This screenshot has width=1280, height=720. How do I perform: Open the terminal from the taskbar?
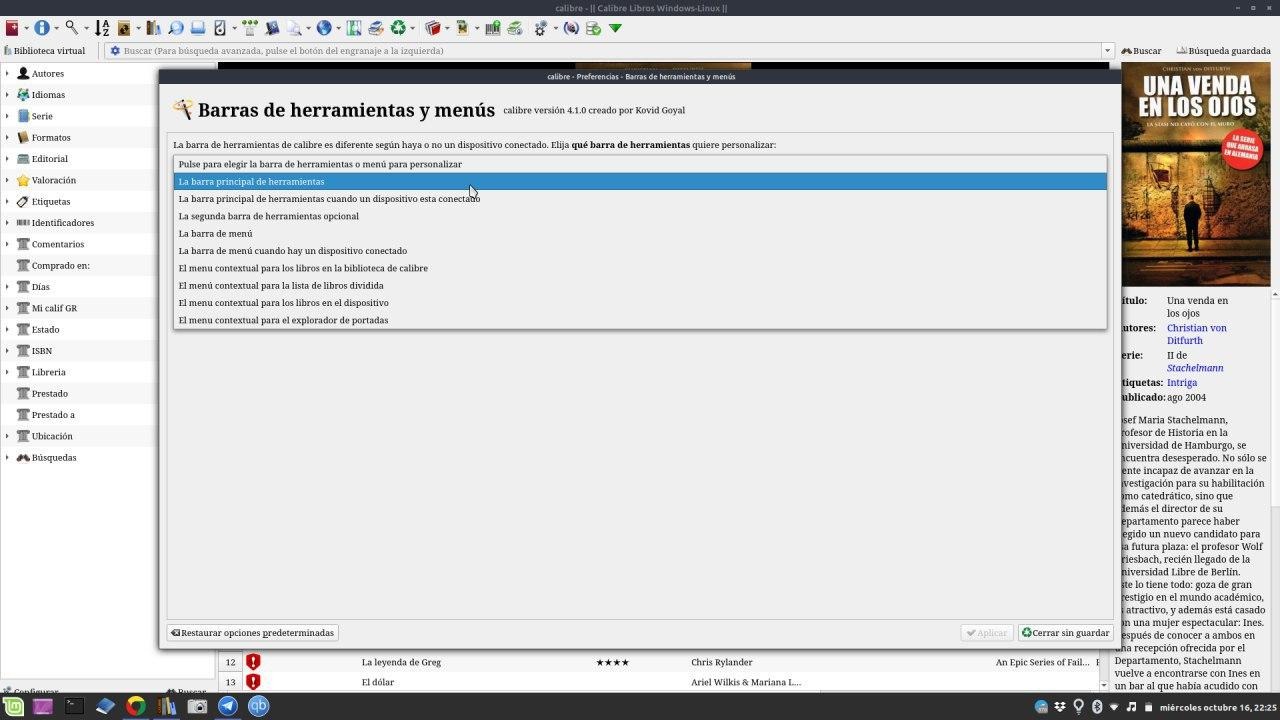point(74,706)
